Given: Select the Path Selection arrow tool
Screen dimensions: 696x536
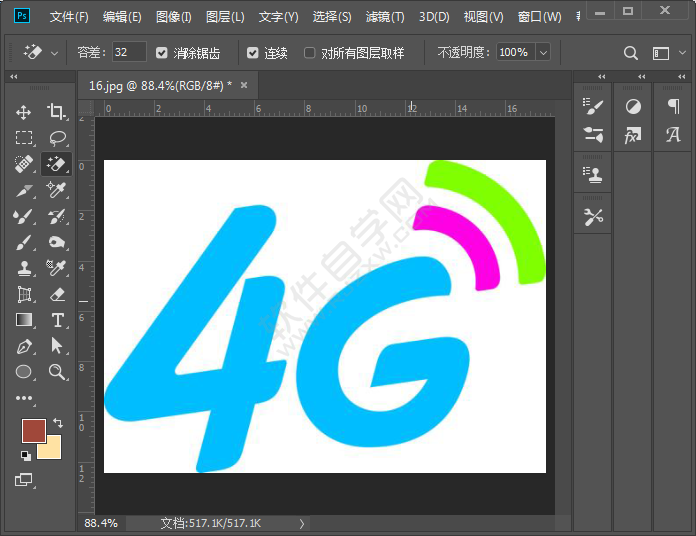Looking at the screenshot, I should click(56, 346).
